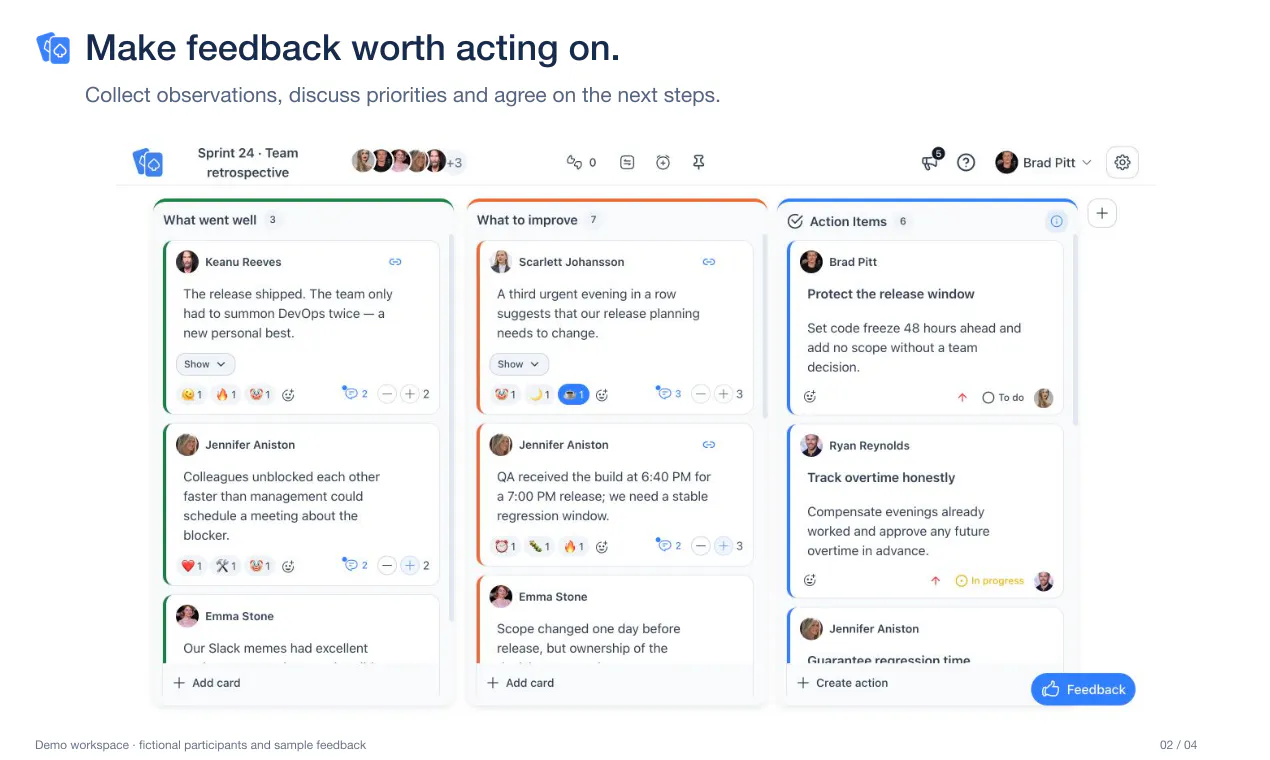Screen dimensions: 1270x760
Task: Open comments on Scarlett Johansson's card
Action: [x=669, y=394]
